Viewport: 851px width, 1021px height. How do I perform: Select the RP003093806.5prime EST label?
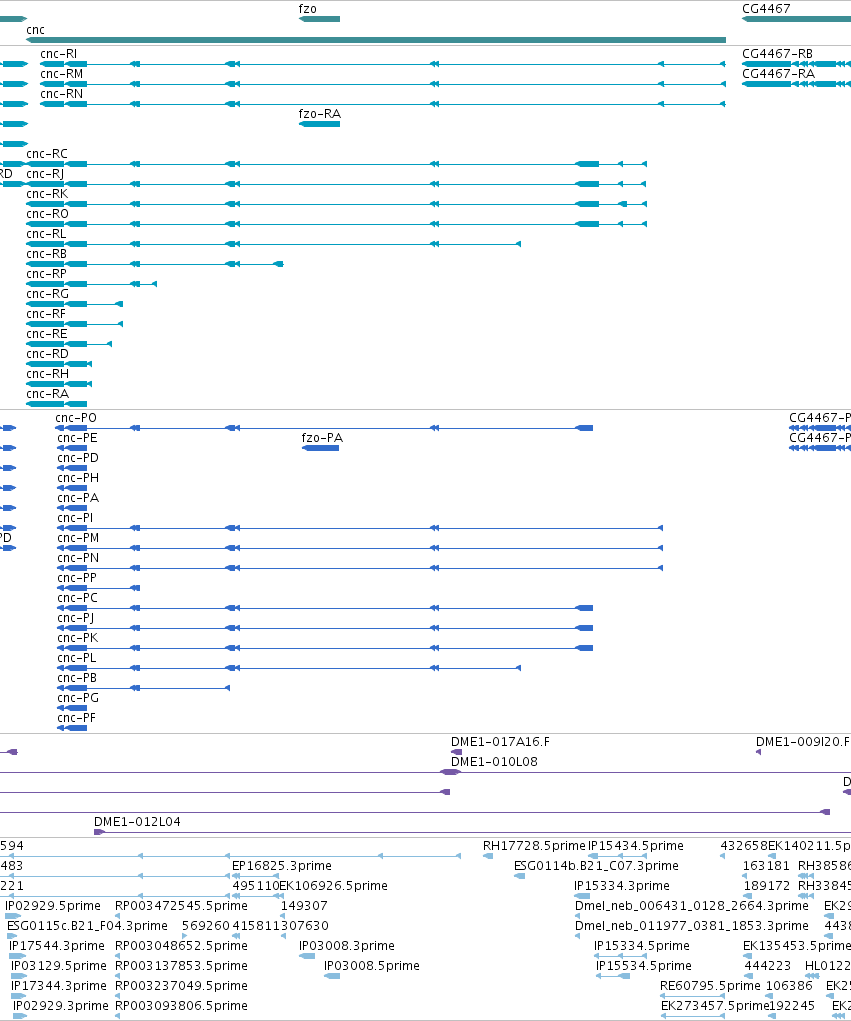[x=181, y=1006]
